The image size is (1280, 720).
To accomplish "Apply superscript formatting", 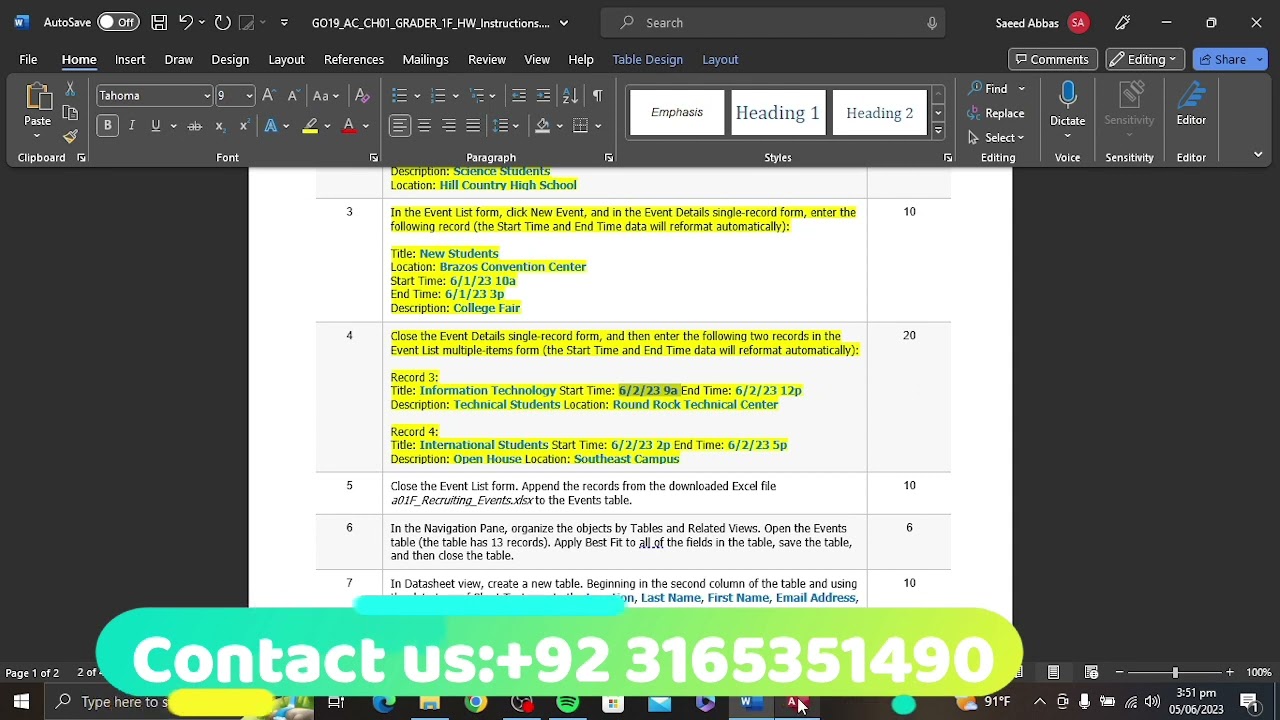I will [242, 126].
